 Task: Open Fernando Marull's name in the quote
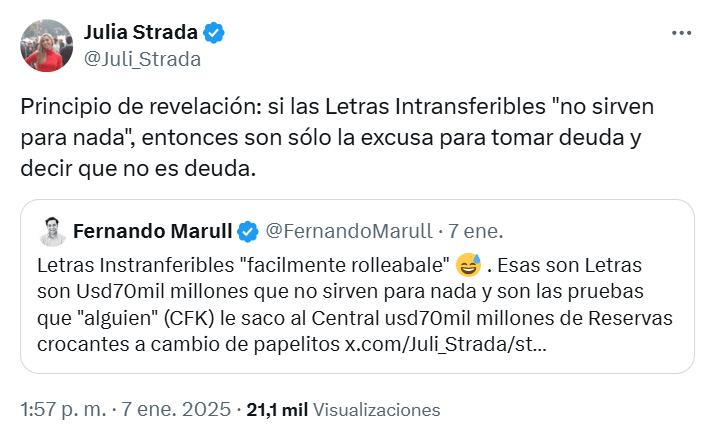151,233
